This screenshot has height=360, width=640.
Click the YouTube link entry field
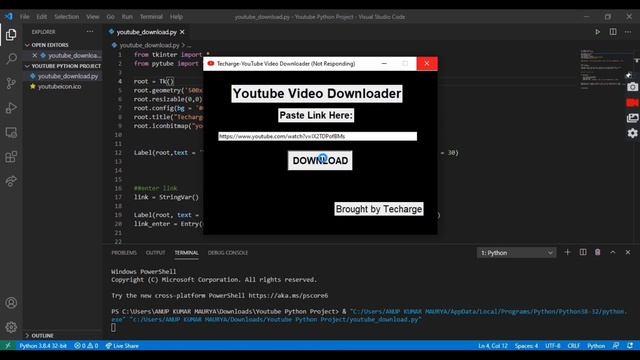pos(317,136)
